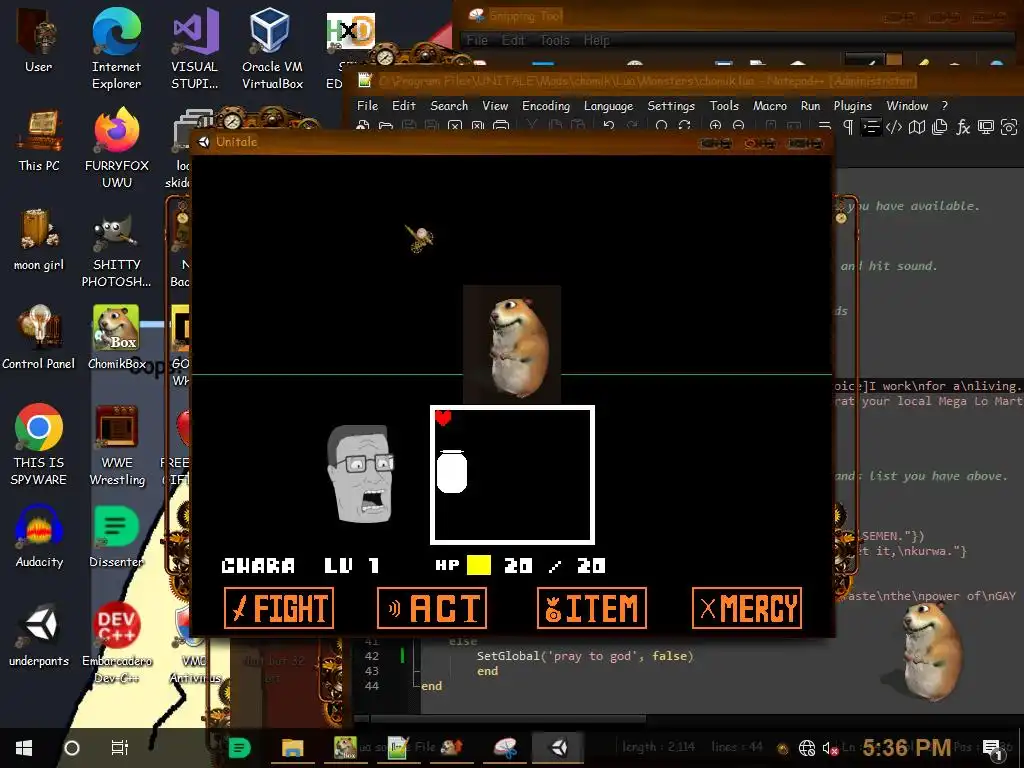Open the Language menu in Notepad++
The width and height of the screenshot is (1024, 768).
[608, 105]
